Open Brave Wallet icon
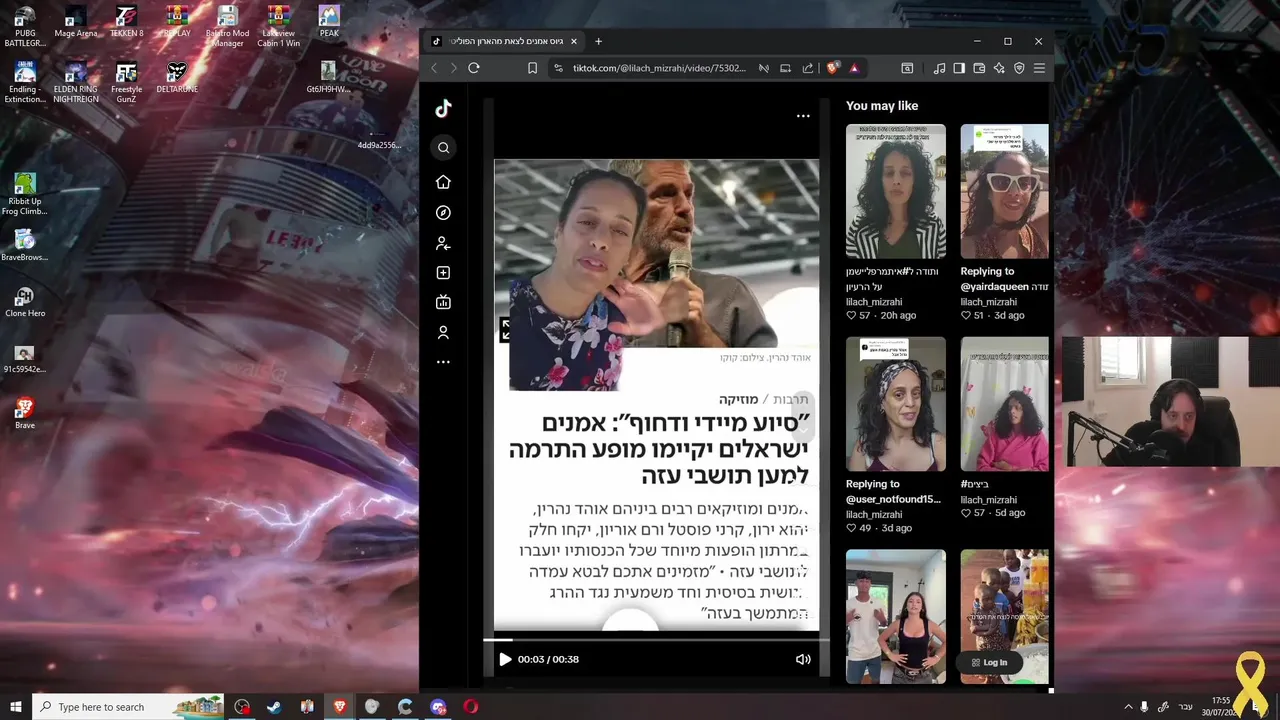The width and height of the screenshot is (1280, 720). 979,68
